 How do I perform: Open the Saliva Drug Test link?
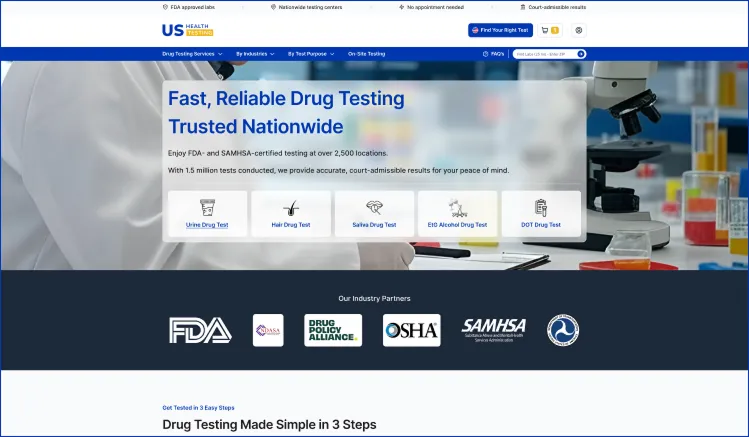coord(374,225)
